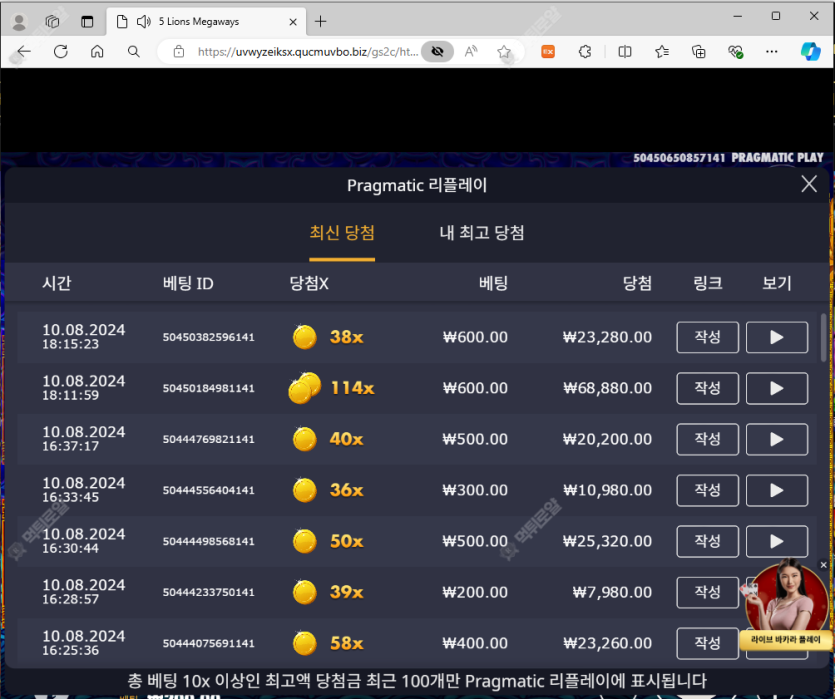This screenshot has width=835, height=699.
Task: Click the read aloud icon
Action: pyautogui.click(x=471, y=51)
